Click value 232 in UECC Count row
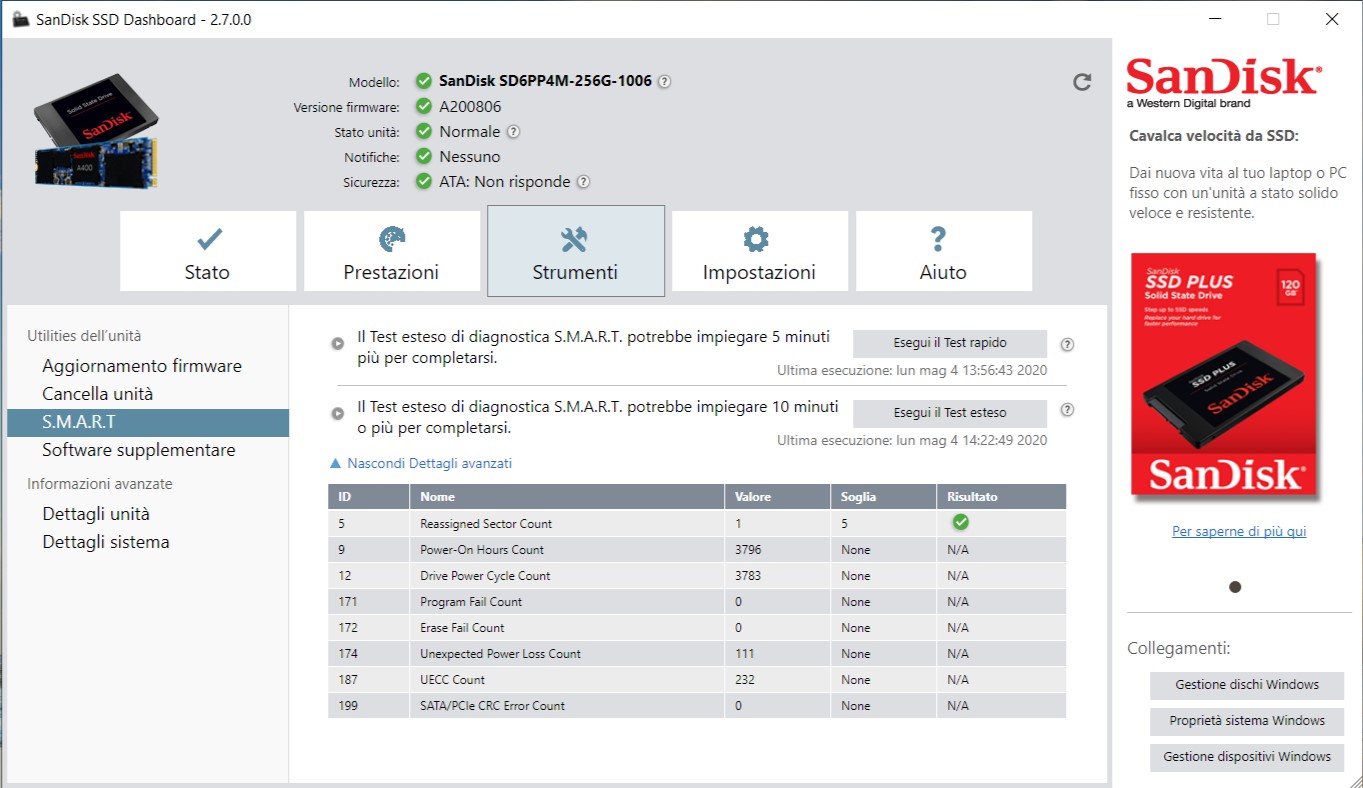The height and width of the screenshot is (788, 1363). coord(745,680)
